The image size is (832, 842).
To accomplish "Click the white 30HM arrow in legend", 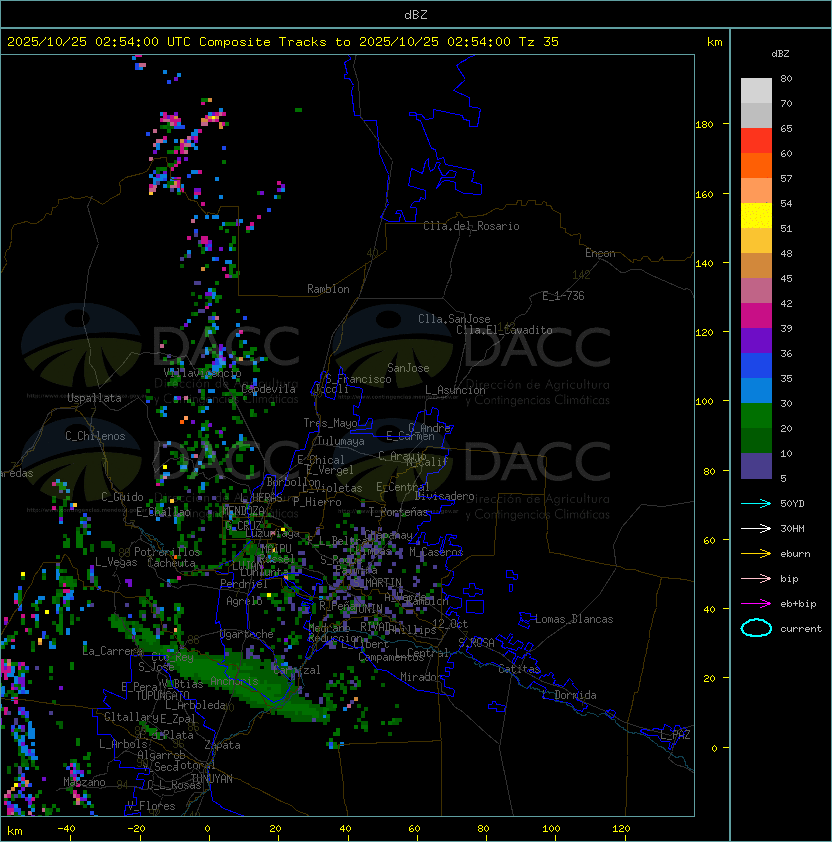I will [x=756, y=528].
